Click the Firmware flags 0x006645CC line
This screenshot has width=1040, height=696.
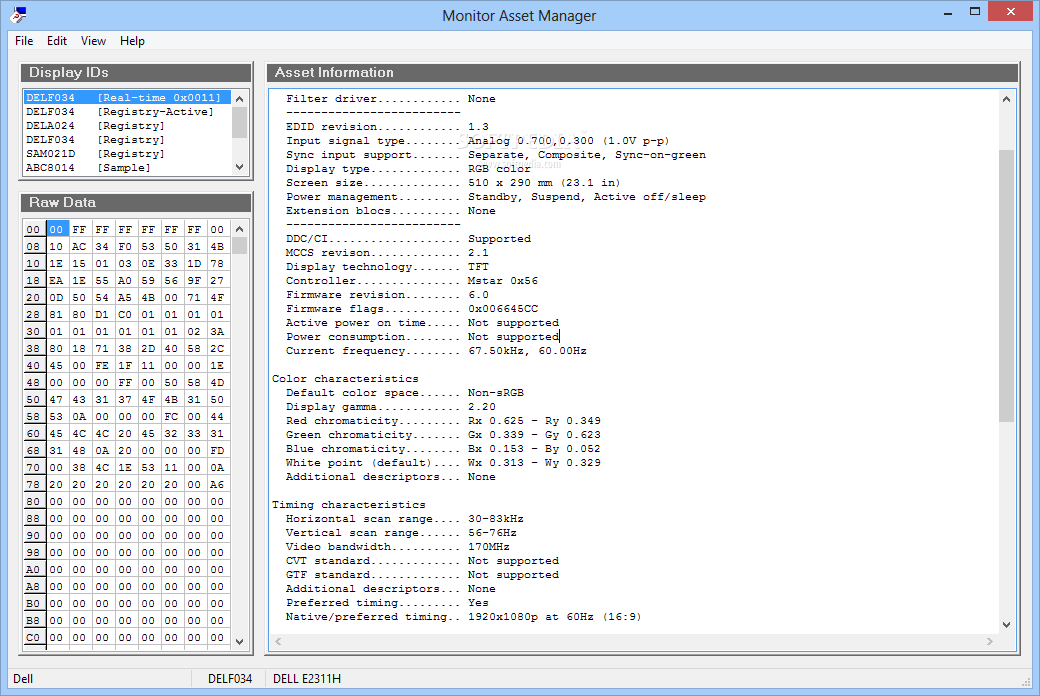(x=412, y=309)
